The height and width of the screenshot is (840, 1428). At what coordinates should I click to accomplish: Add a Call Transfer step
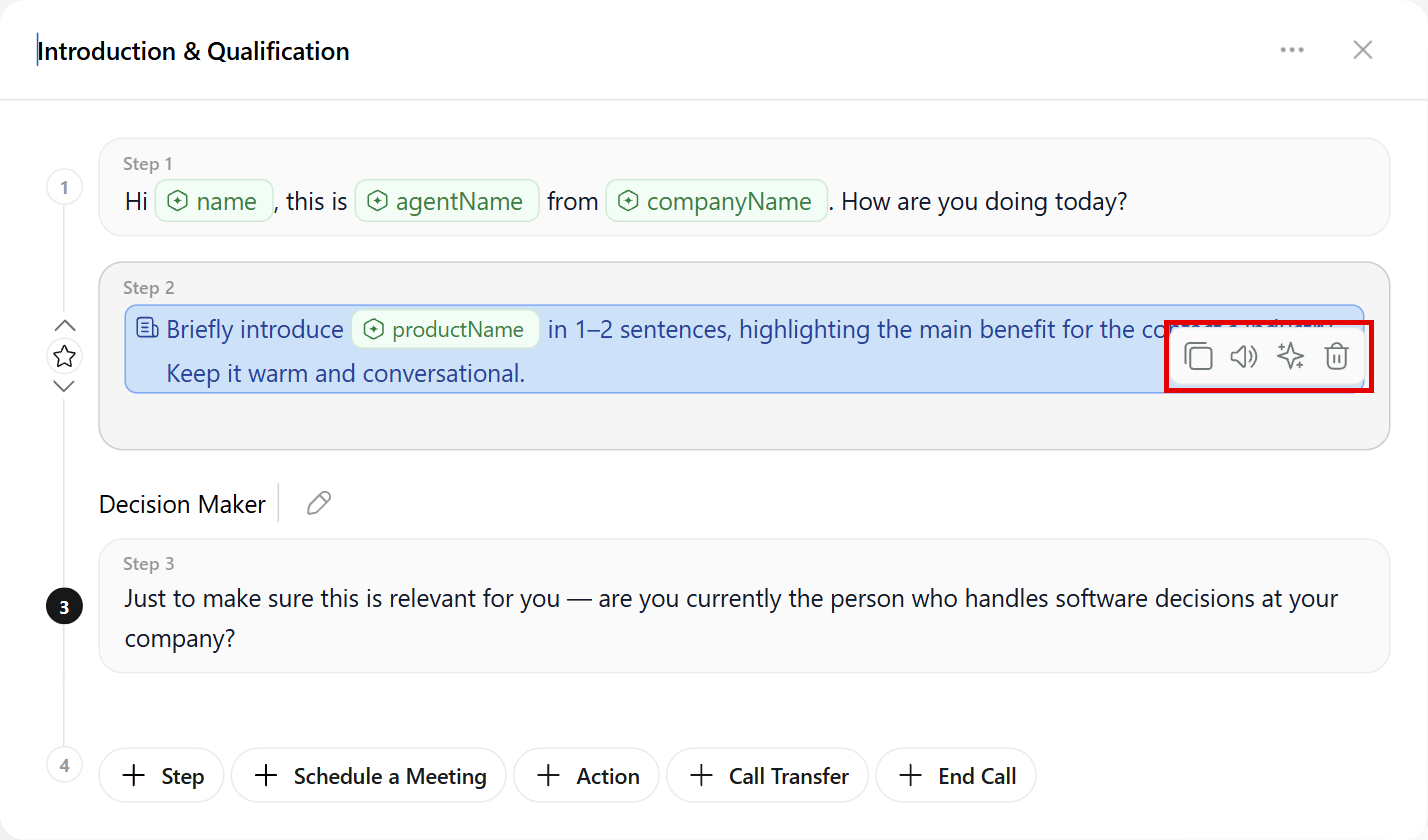point(768,776)
